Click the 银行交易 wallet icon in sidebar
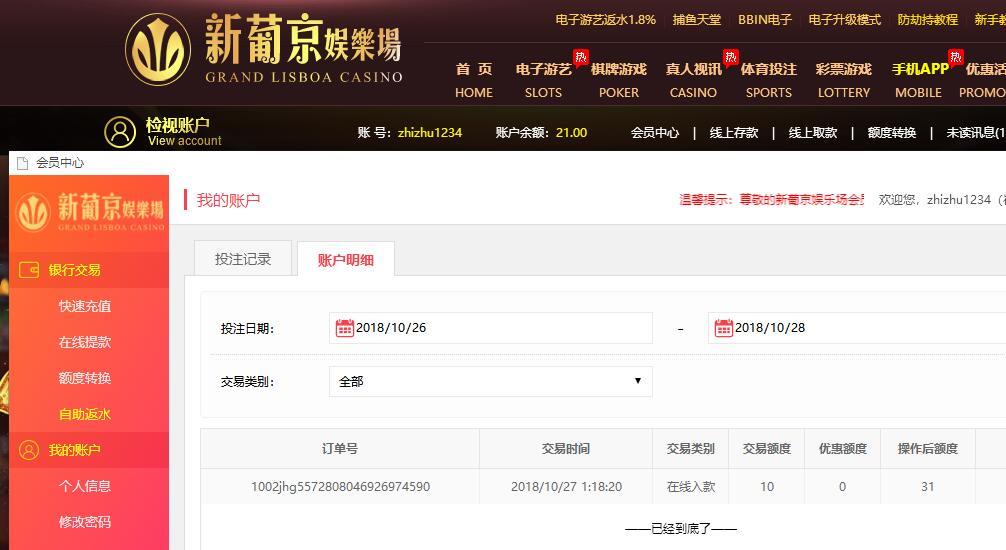This screenshot has width=1006, height=550. click(29, 270)
